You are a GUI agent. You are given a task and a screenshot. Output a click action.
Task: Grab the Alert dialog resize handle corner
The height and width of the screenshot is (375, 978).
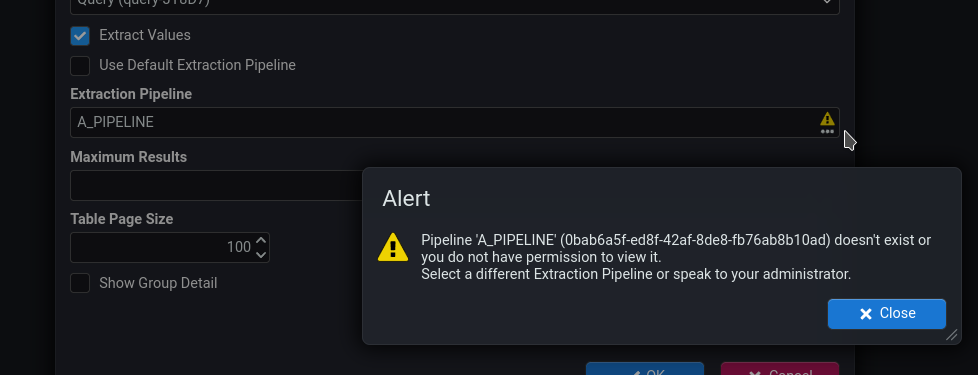tap(952, 335)
